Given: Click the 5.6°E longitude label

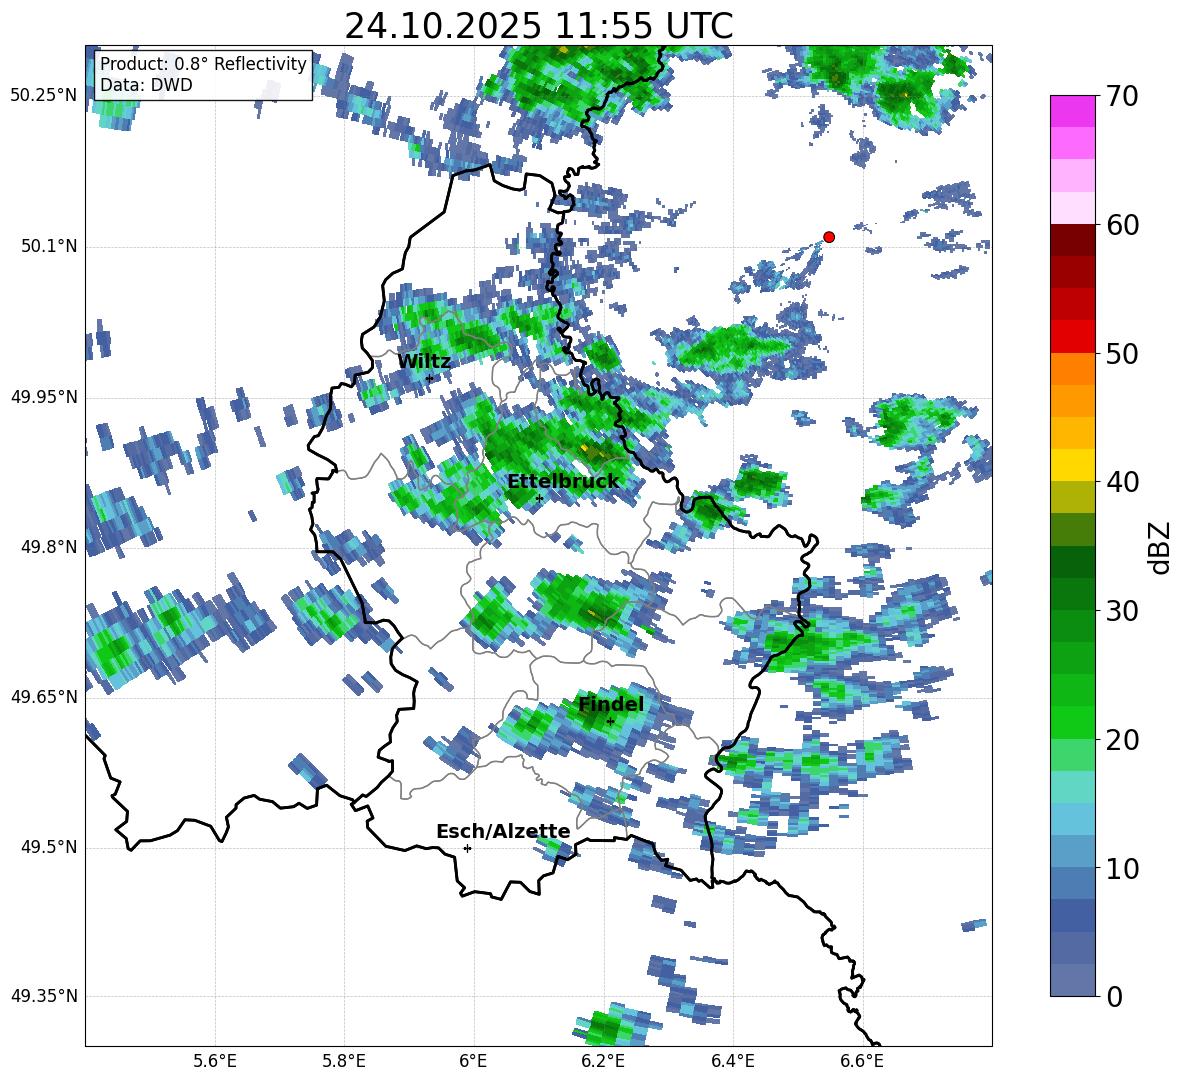Looking at the screenshot, I should (x=215, y=1062).
